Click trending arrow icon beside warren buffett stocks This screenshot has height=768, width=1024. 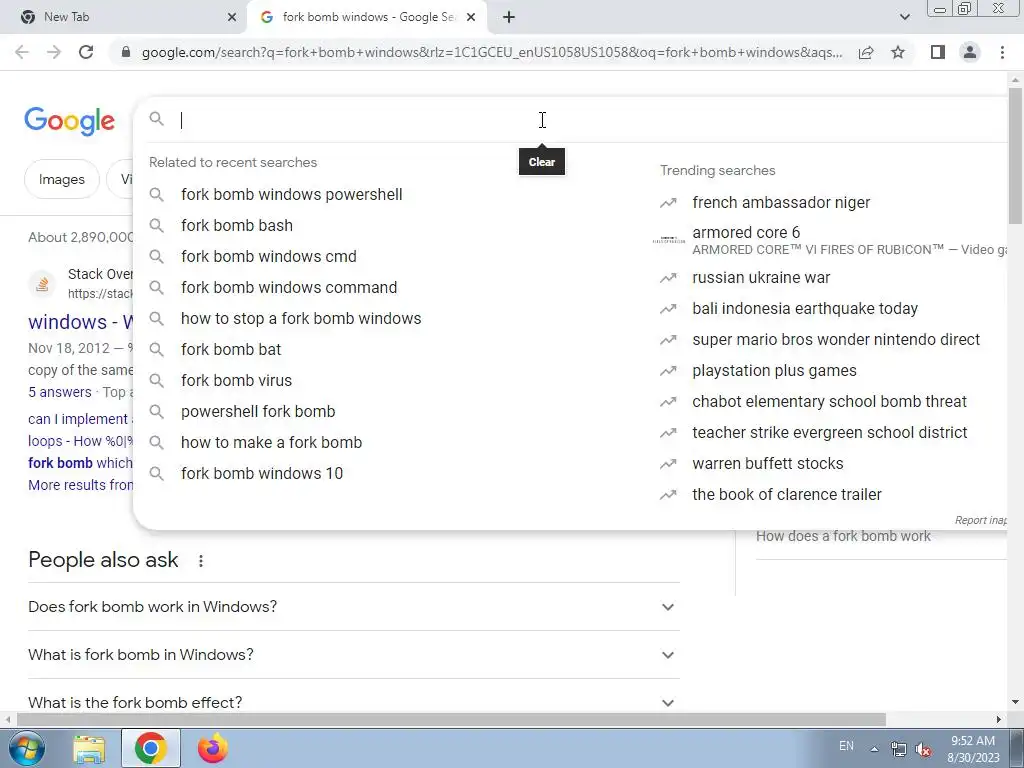pyautogui.click(x=668, y=464)
